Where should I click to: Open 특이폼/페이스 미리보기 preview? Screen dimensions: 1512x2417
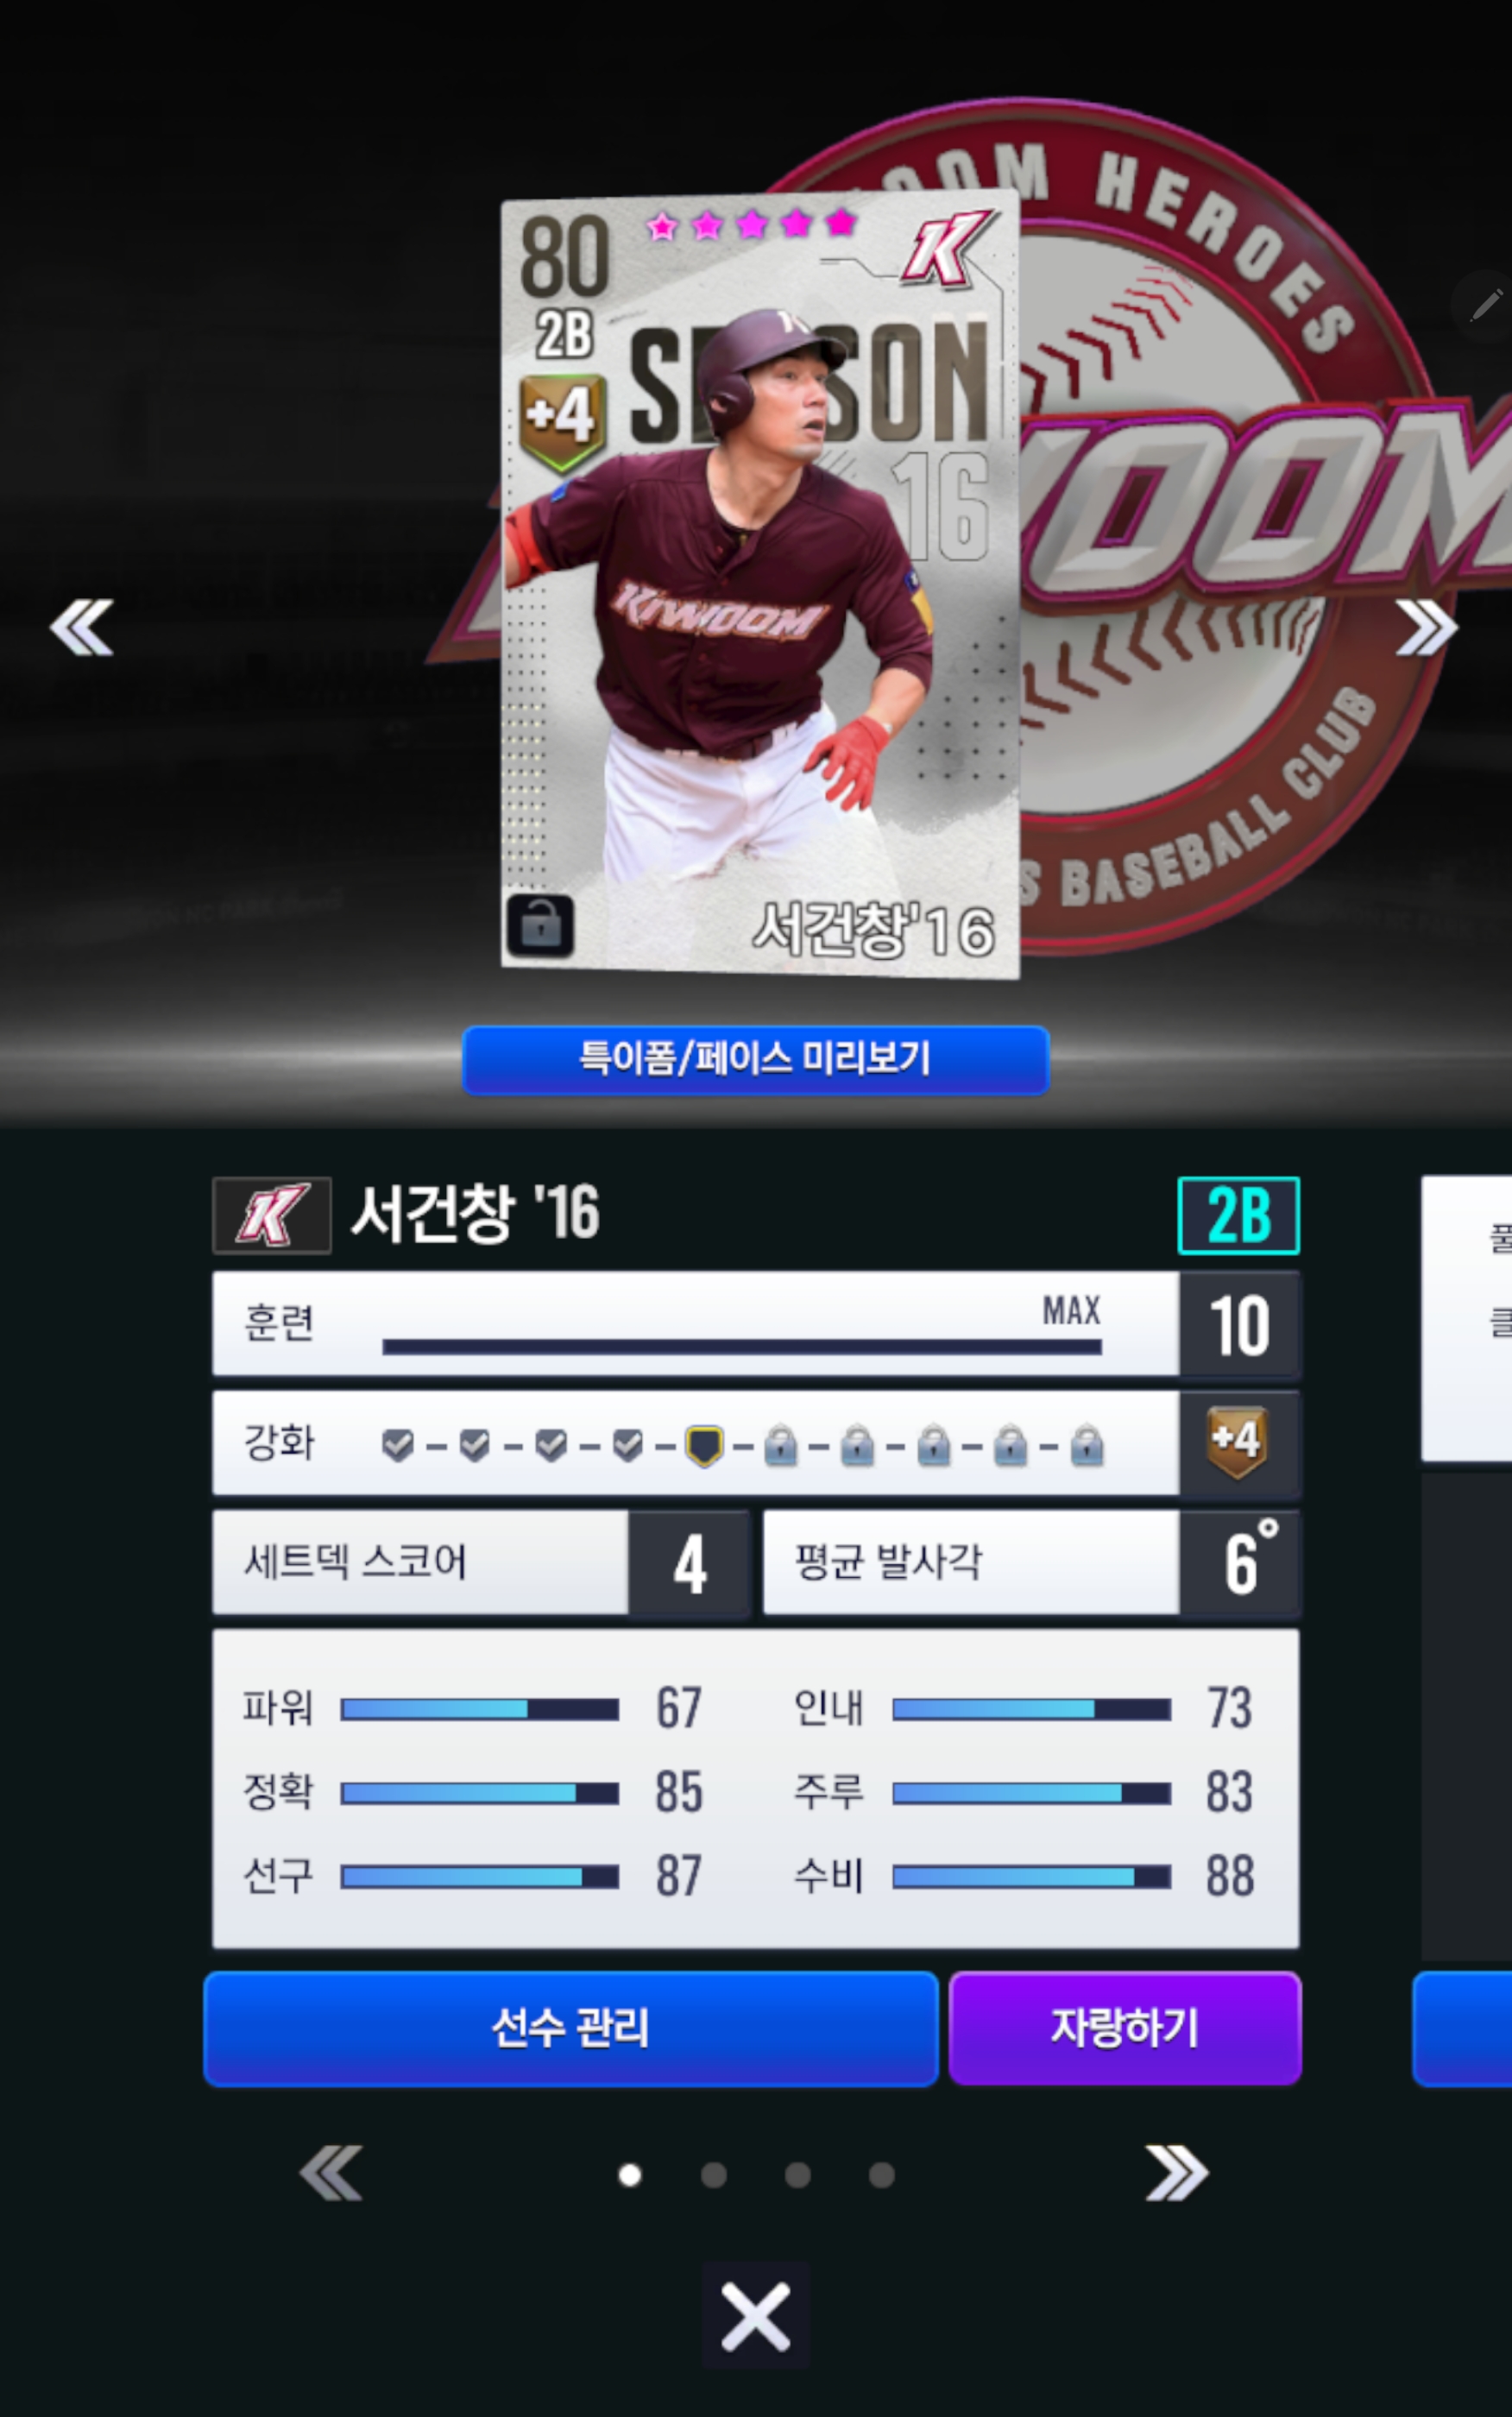pos(755,1059)
